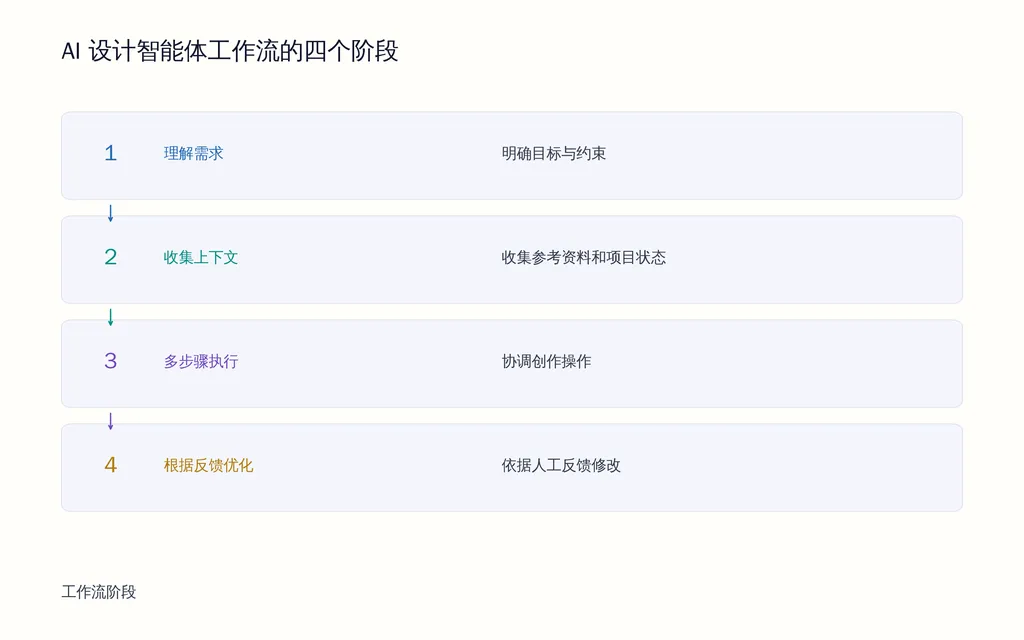Select step number 4
This screenshot has width=1024, height=640.
[x=110, y=464]
